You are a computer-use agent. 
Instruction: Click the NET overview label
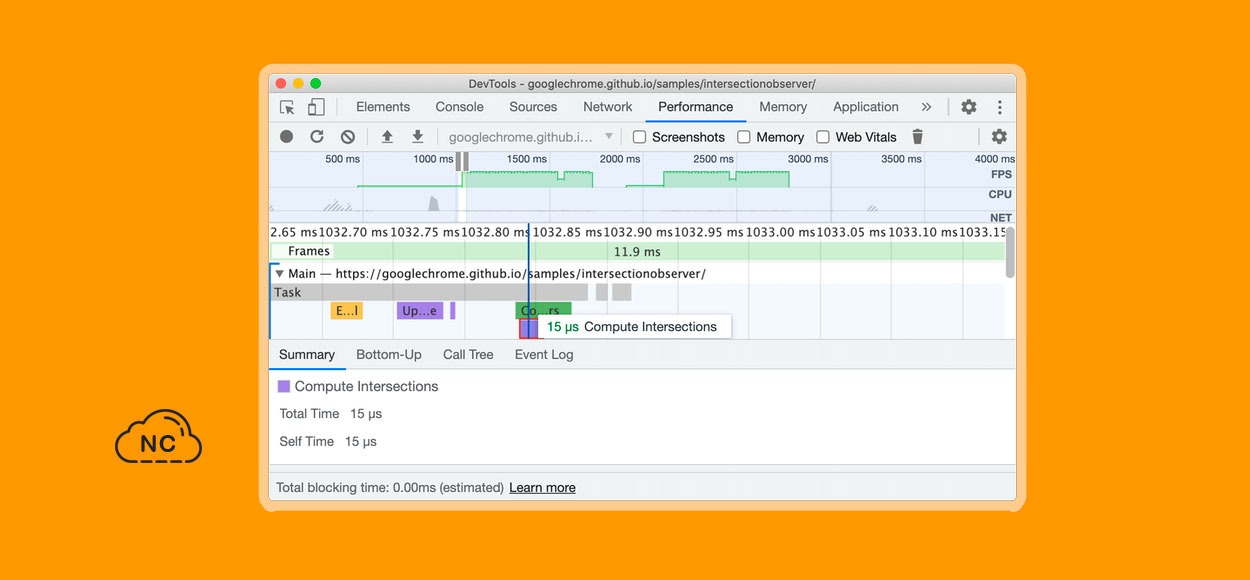pyautogui.click(x=1001, y=217)
